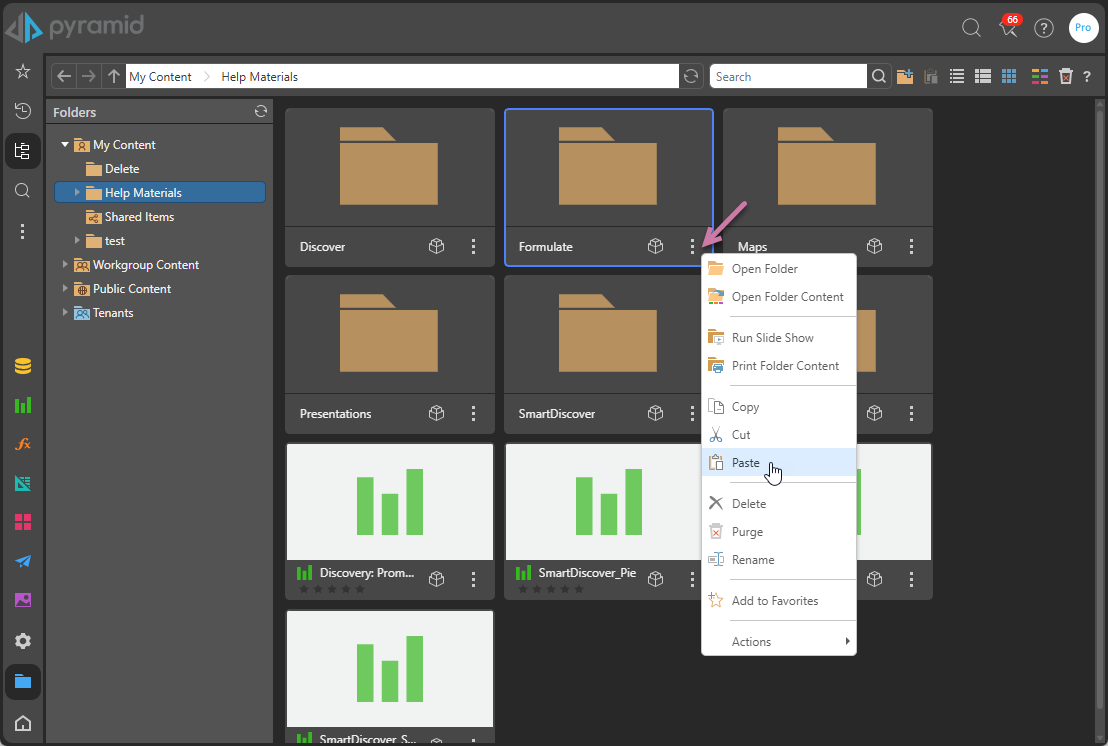Viewport: 1108px width, 746px height.
Task: Toggle the color-coded content type filter
Action: [1040, 77]
